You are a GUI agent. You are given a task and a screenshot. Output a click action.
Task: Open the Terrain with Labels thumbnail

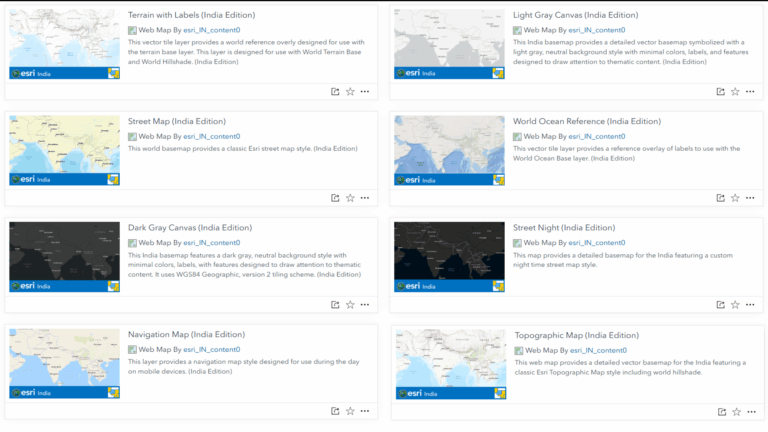[x=64, y=44]
